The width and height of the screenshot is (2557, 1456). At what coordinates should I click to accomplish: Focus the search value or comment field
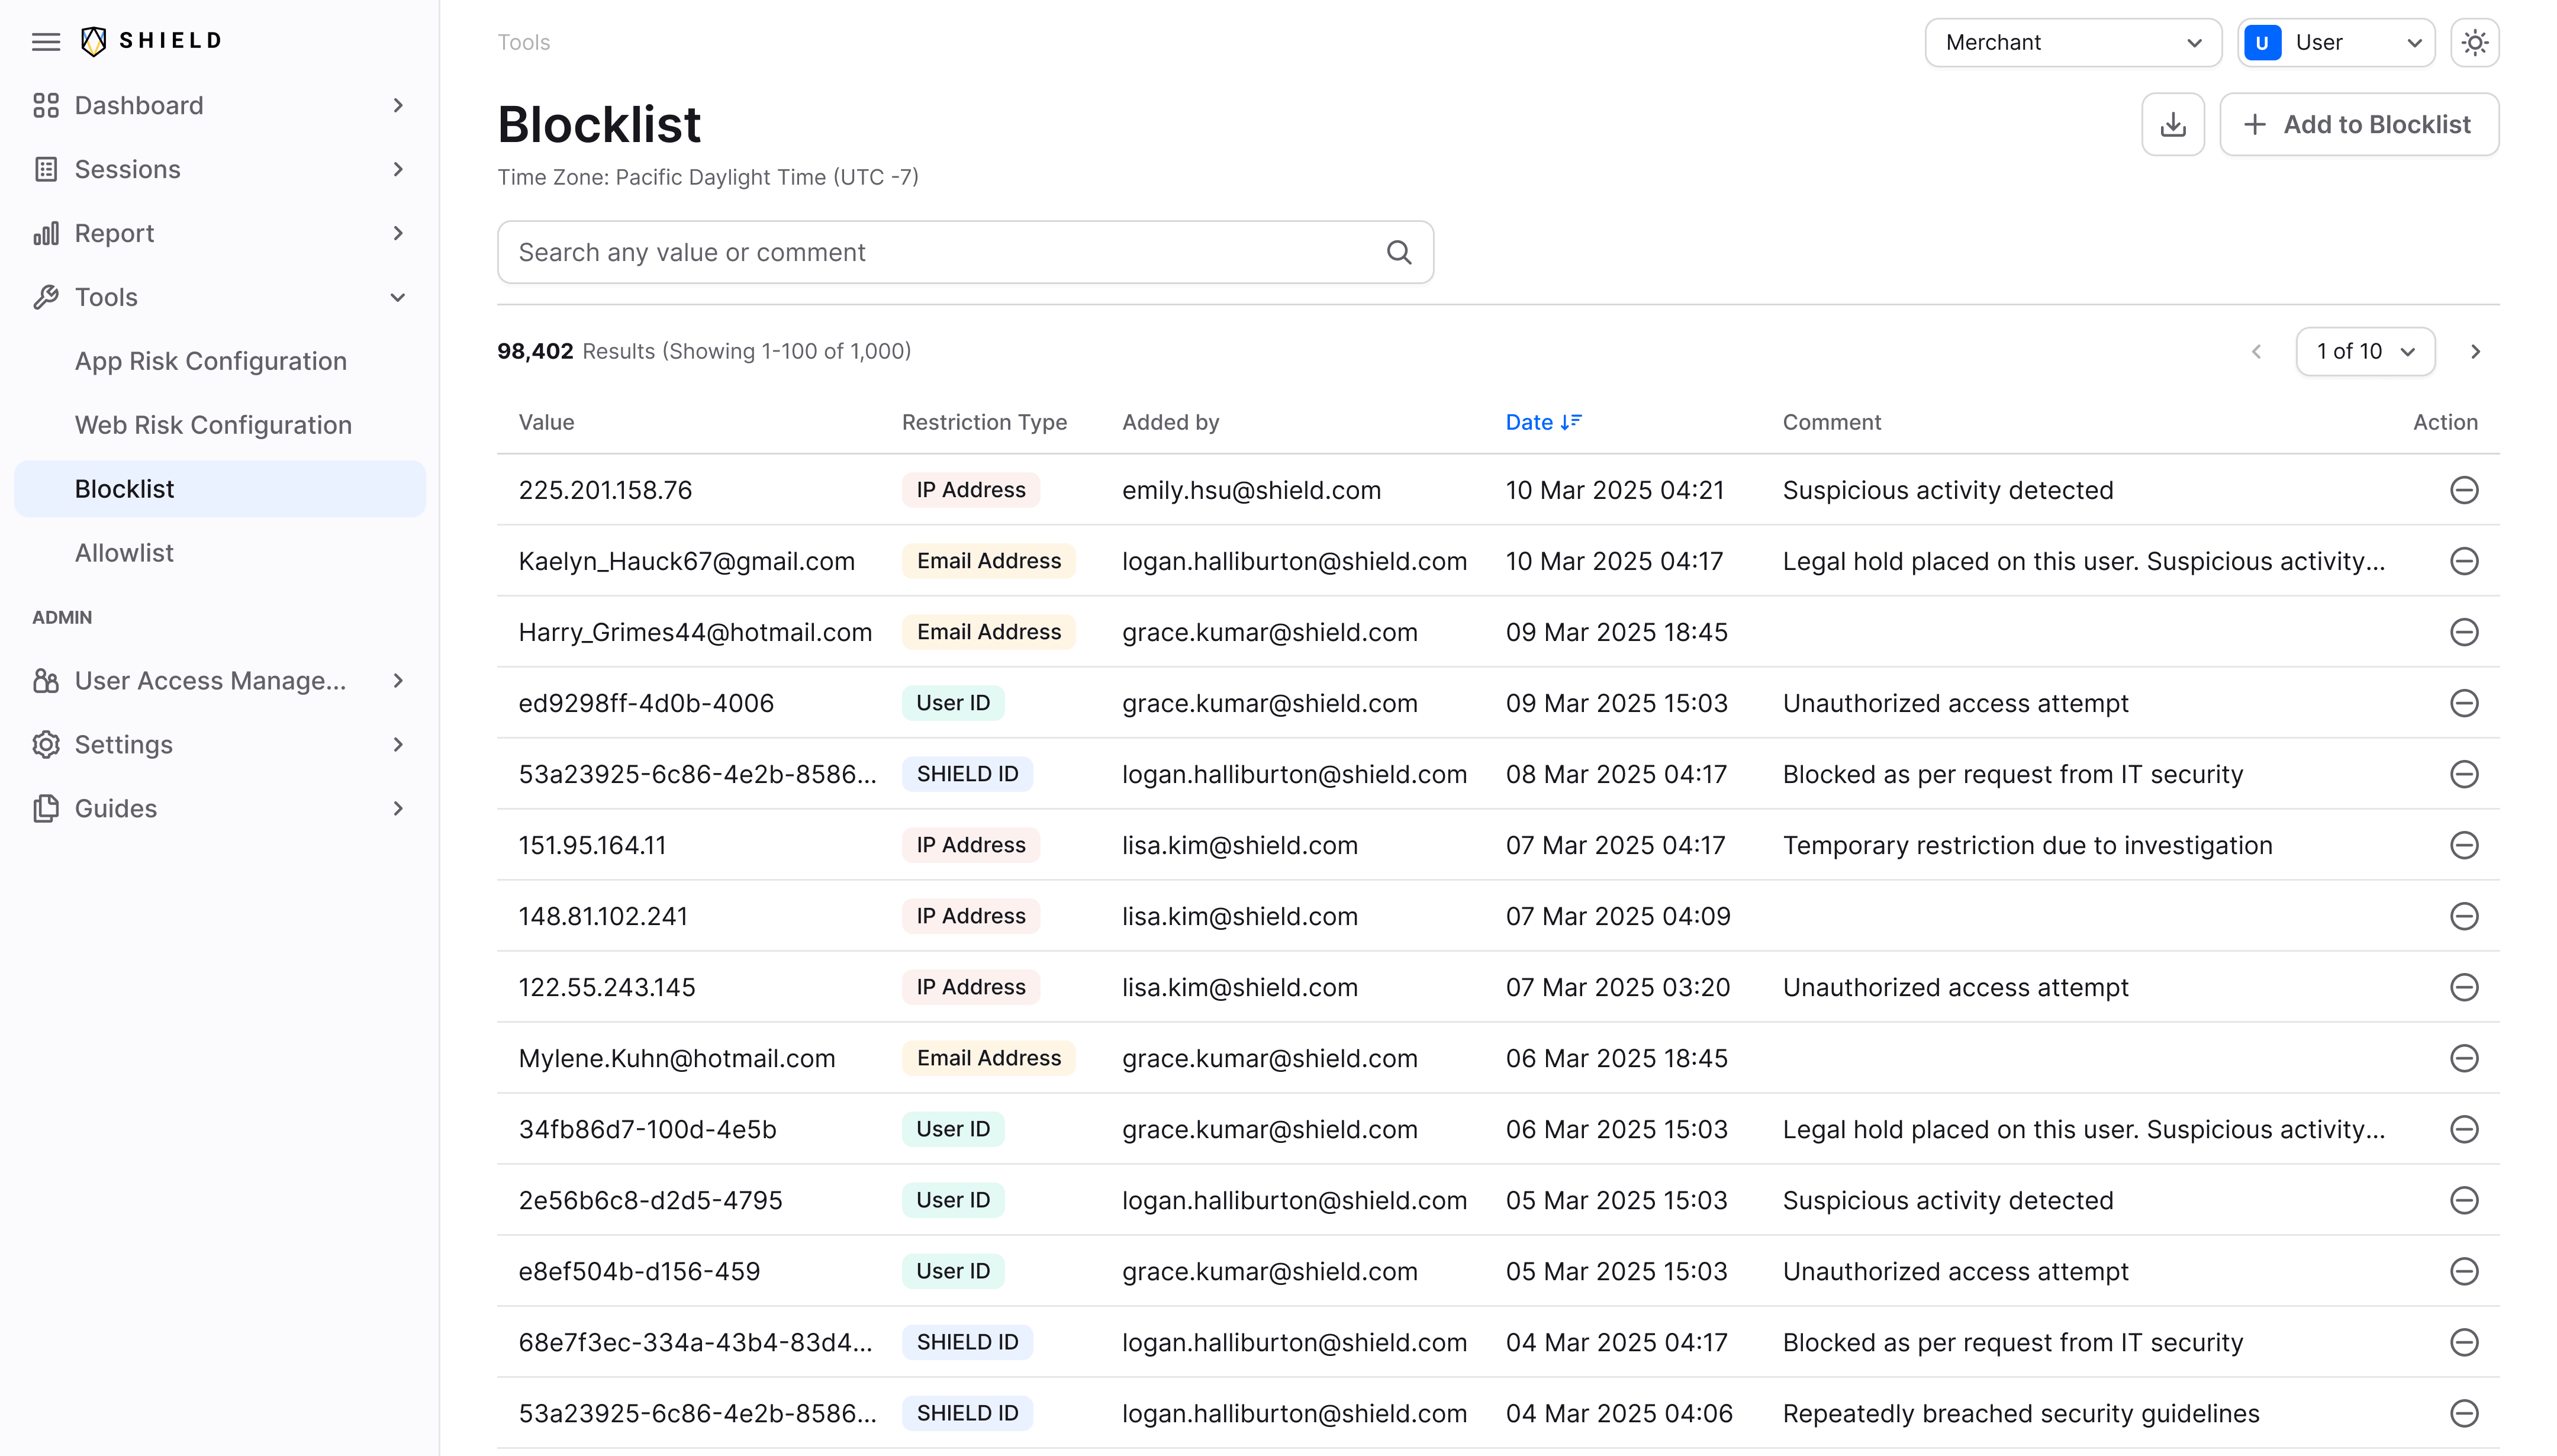tap(965, 252)
